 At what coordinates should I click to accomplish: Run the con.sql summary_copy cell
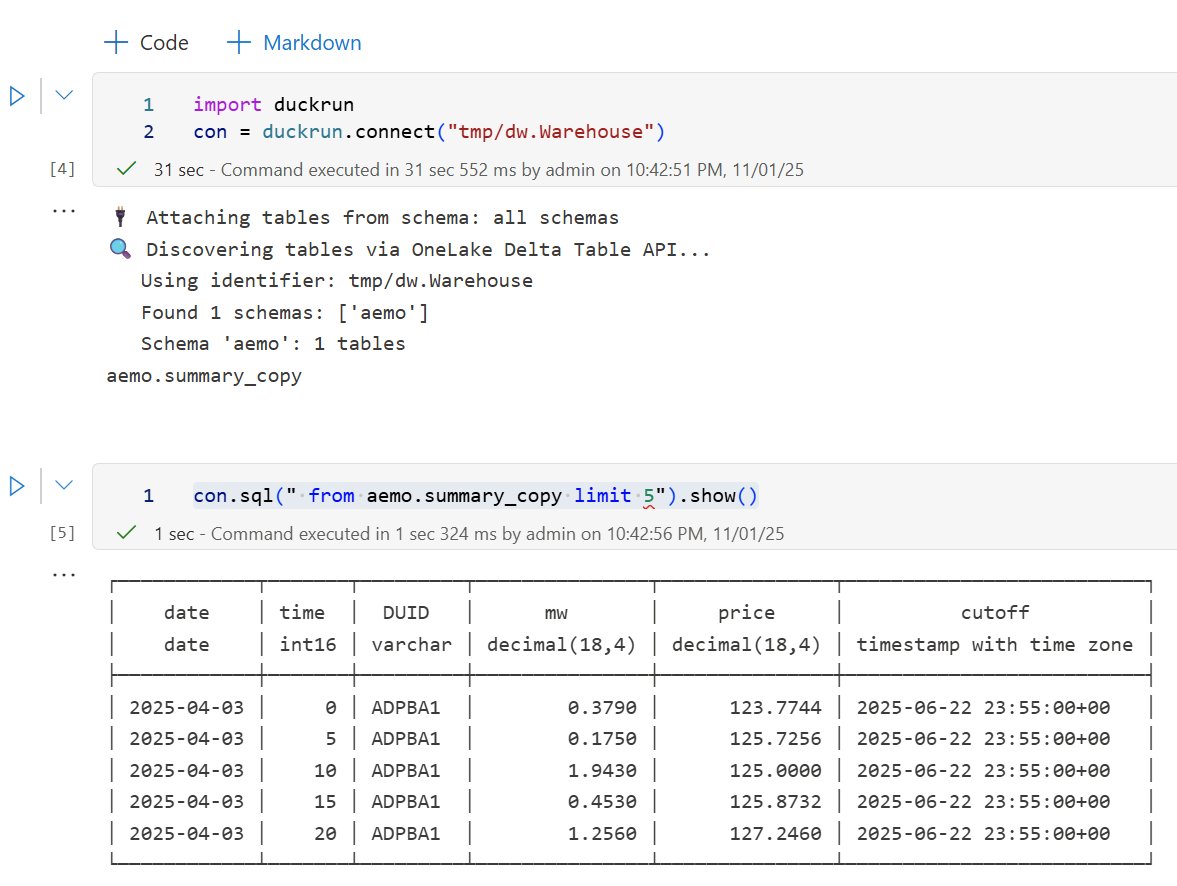(17, 486)
